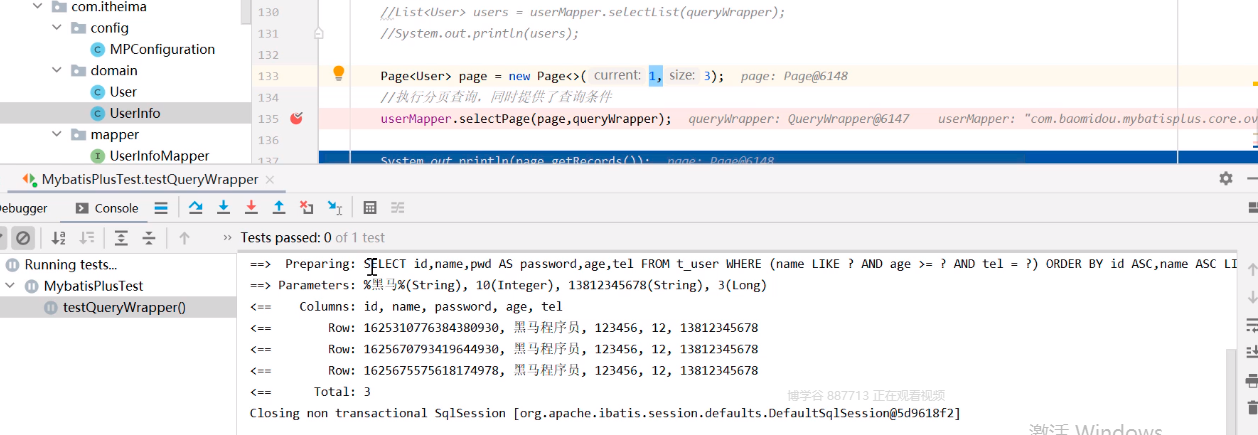Click gutter line number 133
Viewport: 1258px width, 435px height.
click(267, 76)
